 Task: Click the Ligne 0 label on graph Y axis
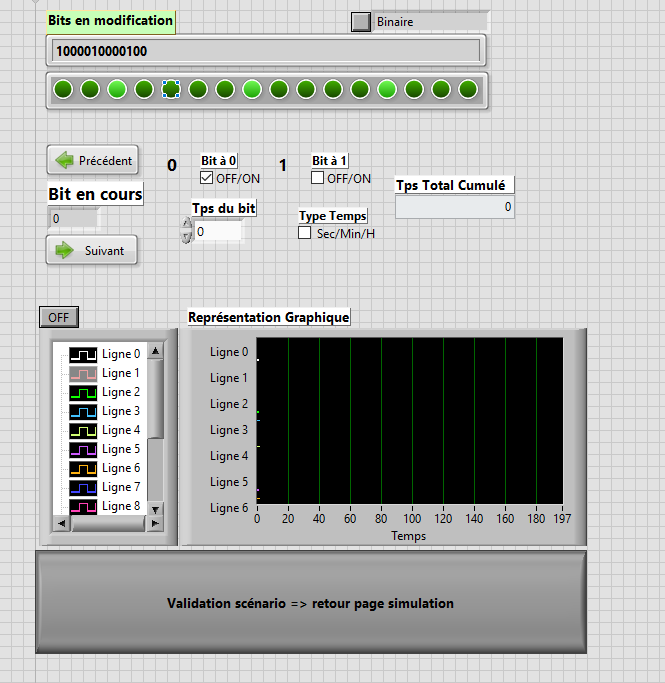pos(229,352)
